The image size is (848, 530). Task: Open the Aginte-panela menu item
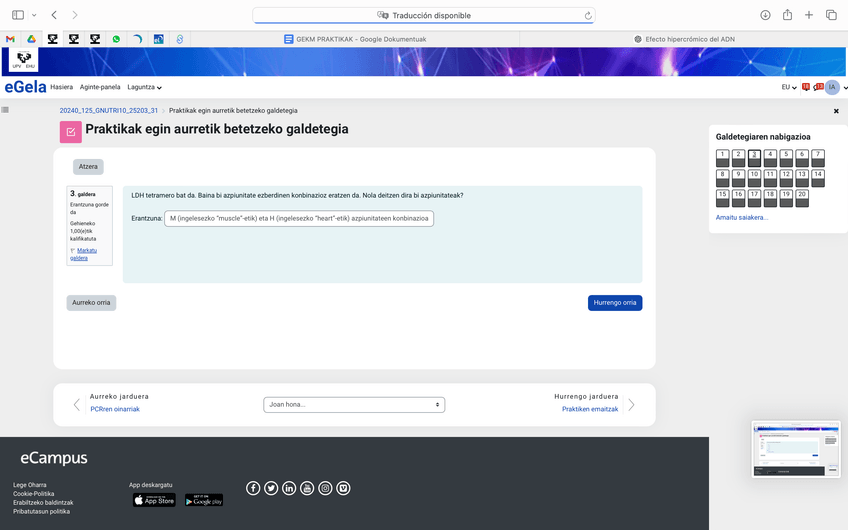point(100,87)
